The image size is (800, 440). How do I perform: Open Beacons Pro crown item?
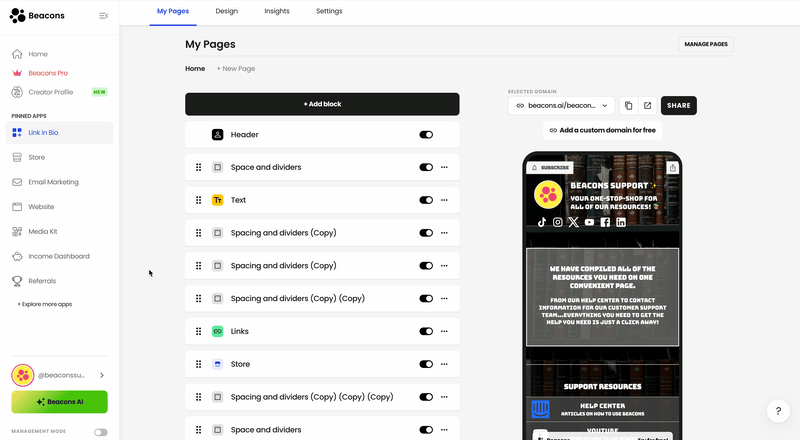48,73
